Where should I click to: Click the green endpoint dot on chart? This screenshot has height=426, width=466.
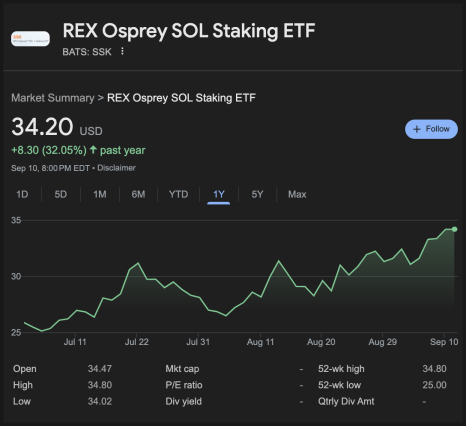[454, 229]
